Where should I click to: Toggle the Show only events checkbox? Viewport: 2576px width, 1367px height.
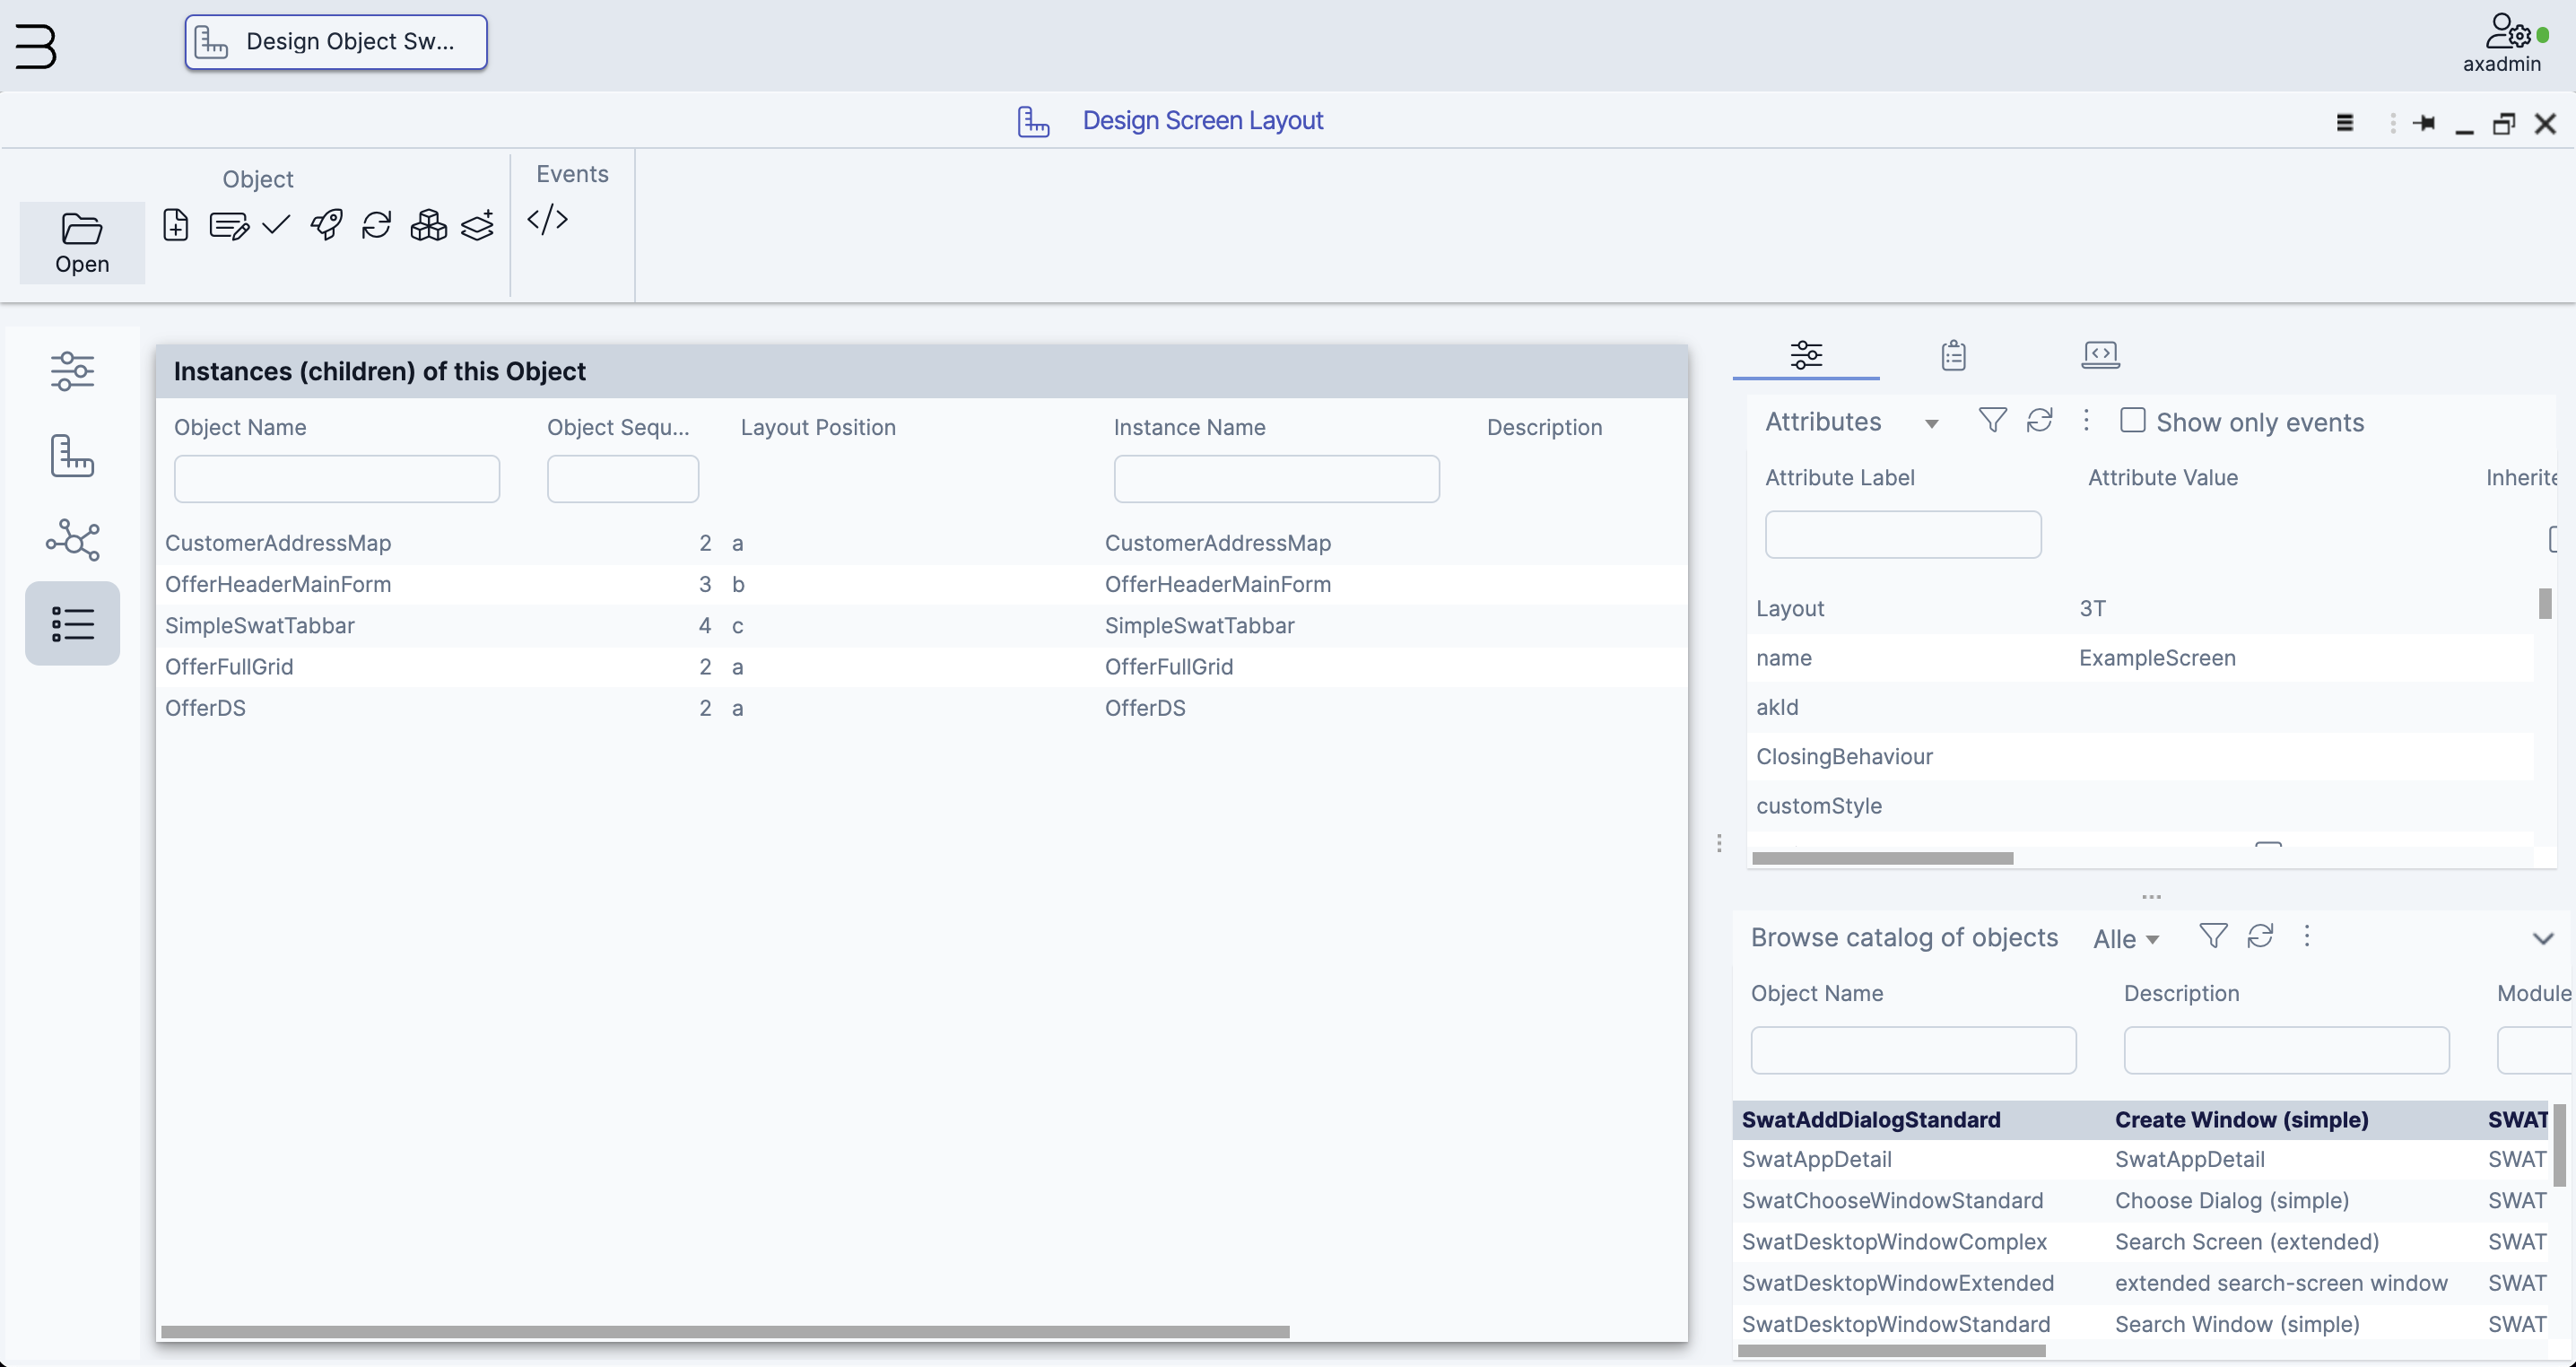pyautogui.click(x=2132, y=420)
